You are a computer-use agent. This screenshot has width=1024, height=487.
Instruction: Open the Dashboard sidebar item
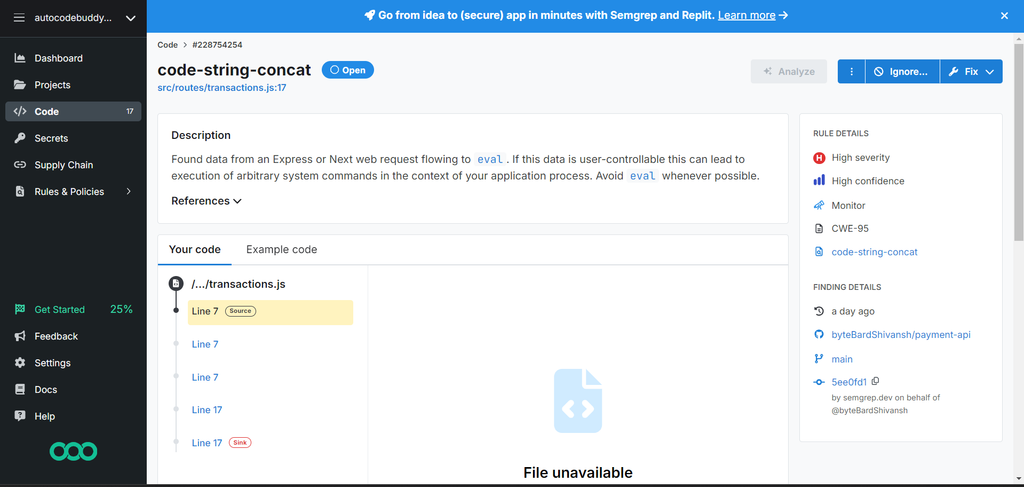point(73,58)
